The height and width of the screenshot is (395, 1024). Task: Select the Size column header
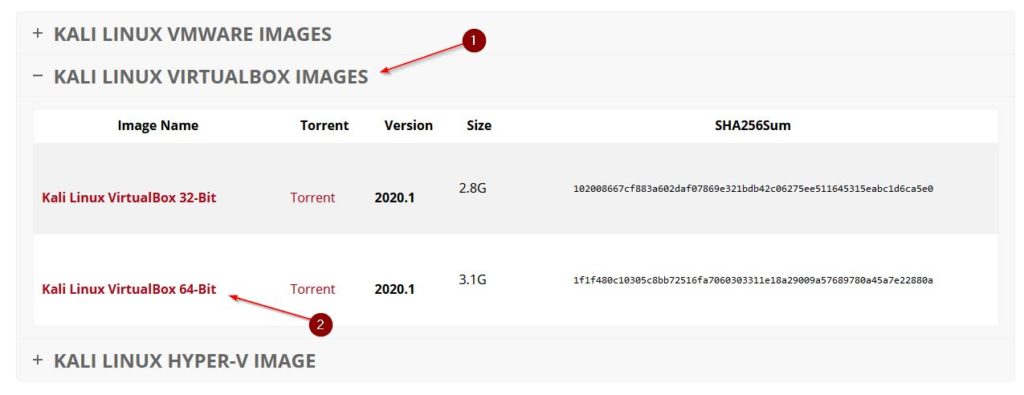479,125
